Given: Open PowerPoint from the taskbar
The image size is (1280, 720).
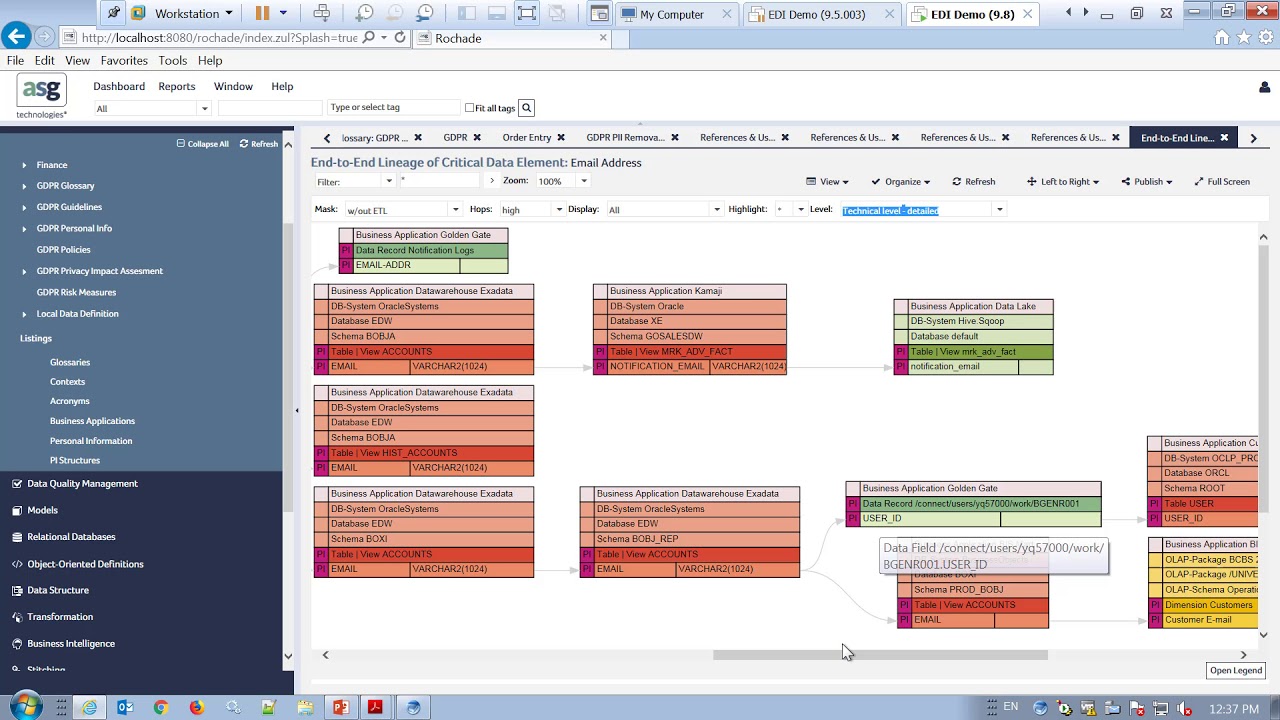Looking at the screenshot, I should (340, 707).
